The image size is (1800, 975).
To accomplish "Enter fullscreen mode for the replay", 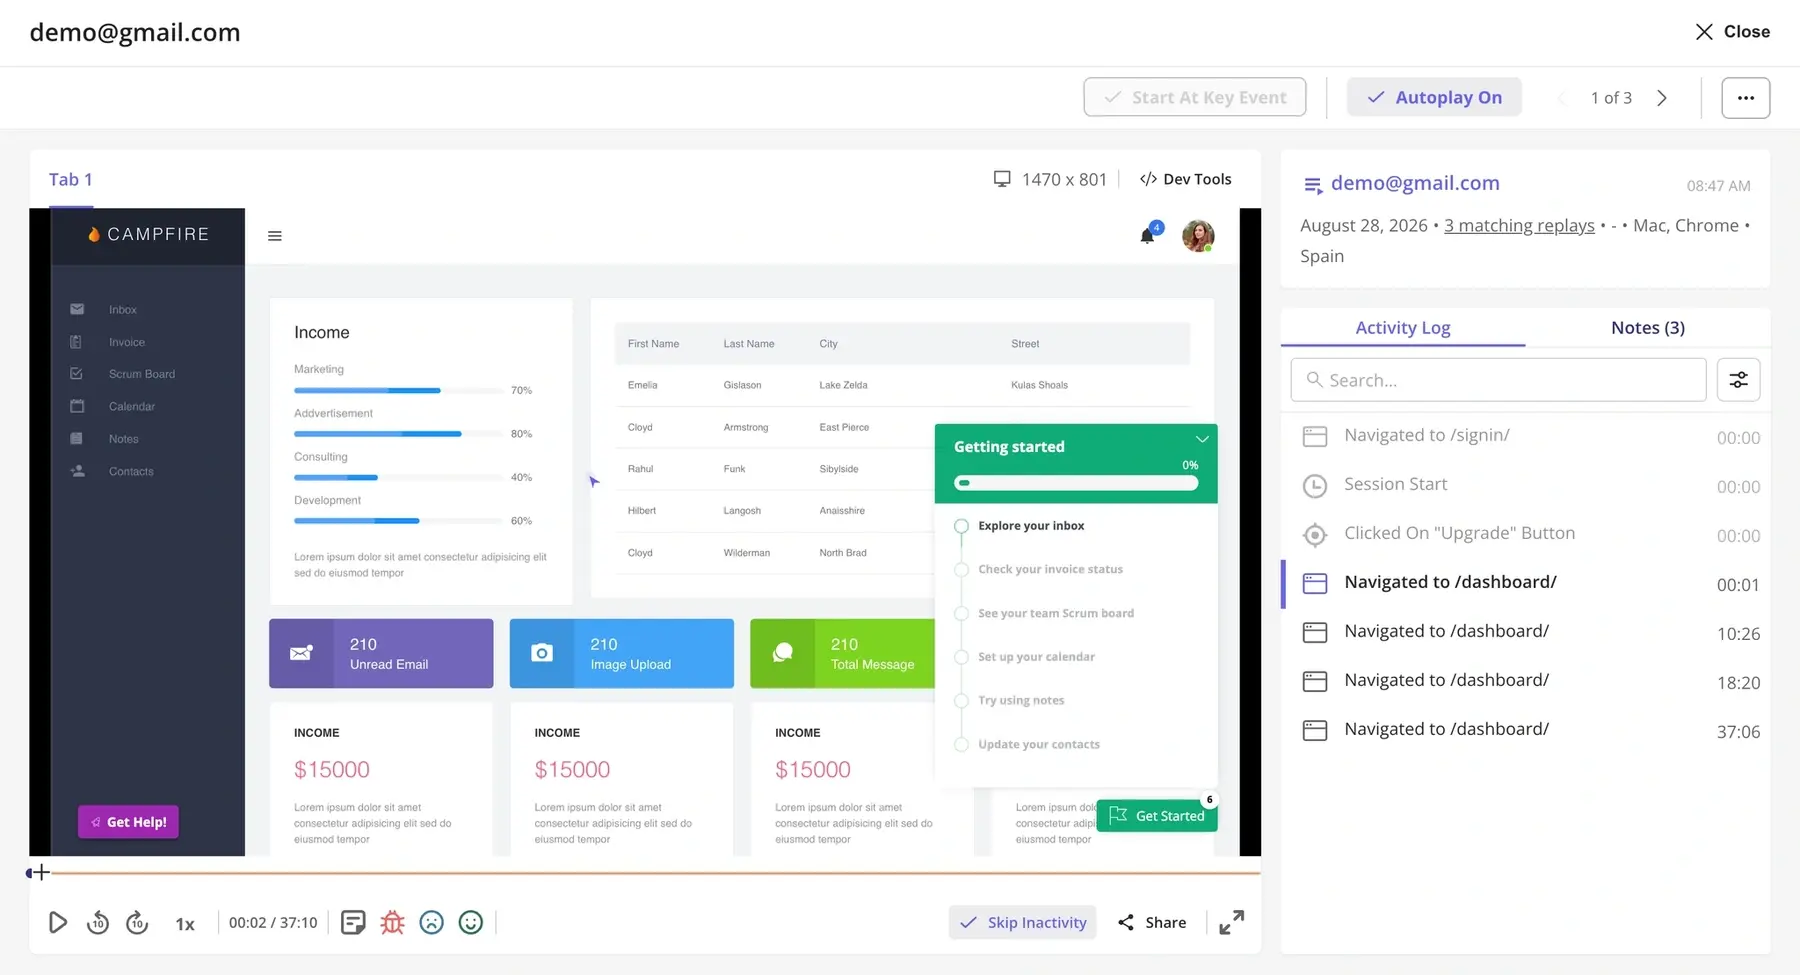I will pyautogui.click(x=1232, y=922).
